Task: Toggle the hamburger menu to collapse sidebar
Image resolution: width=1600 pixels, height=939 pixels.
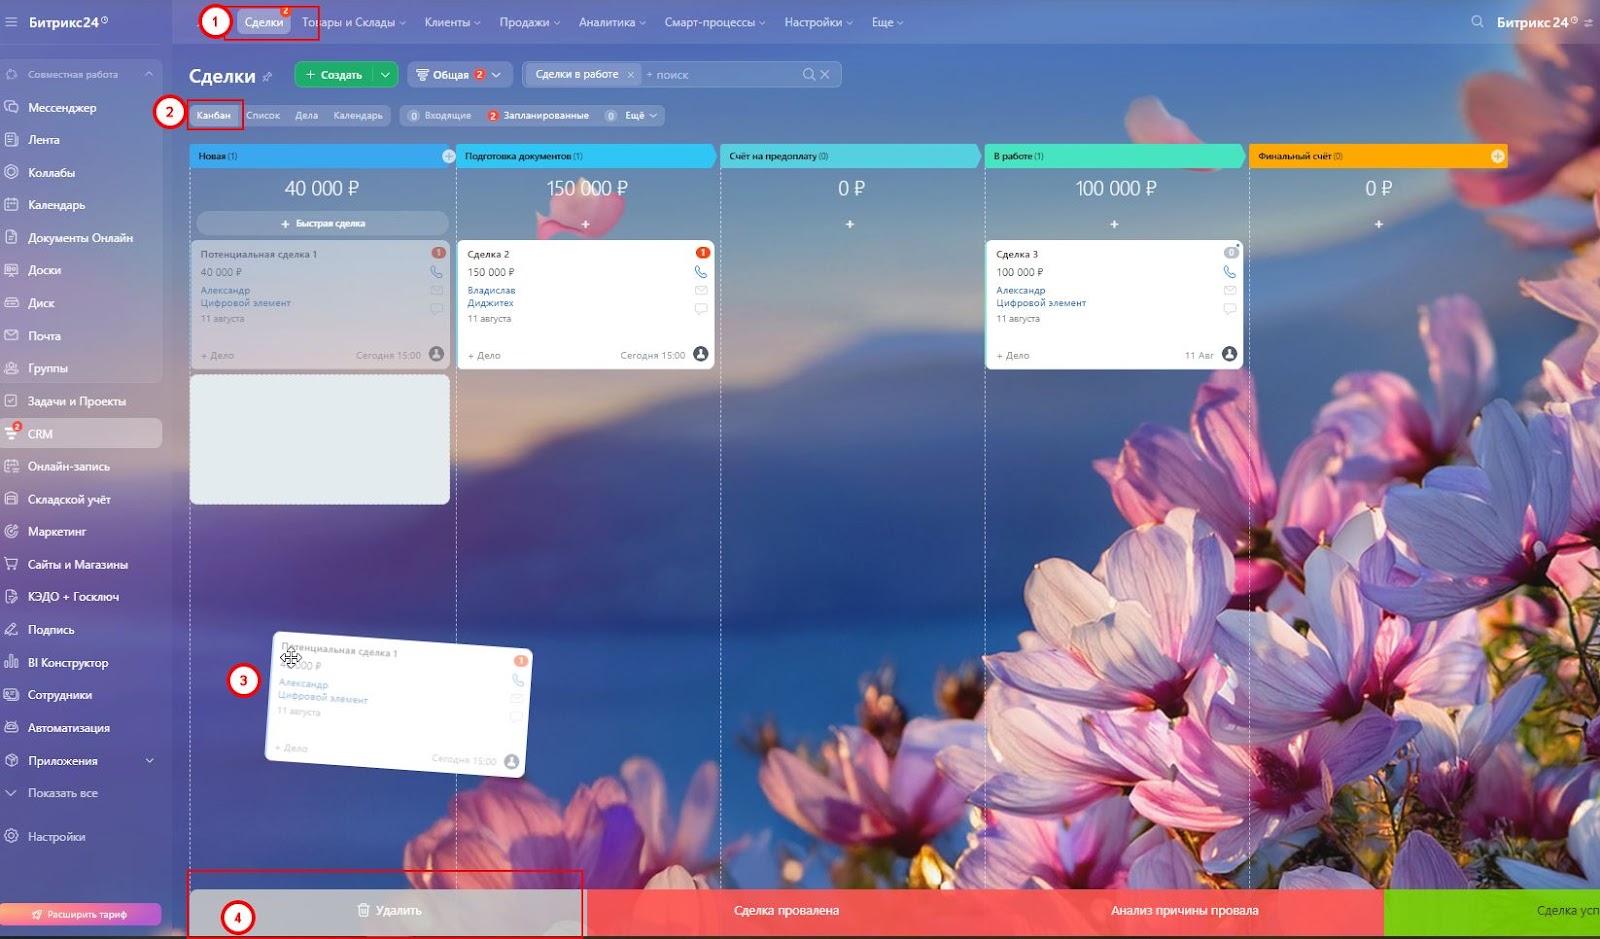Action: pos(12,22)
